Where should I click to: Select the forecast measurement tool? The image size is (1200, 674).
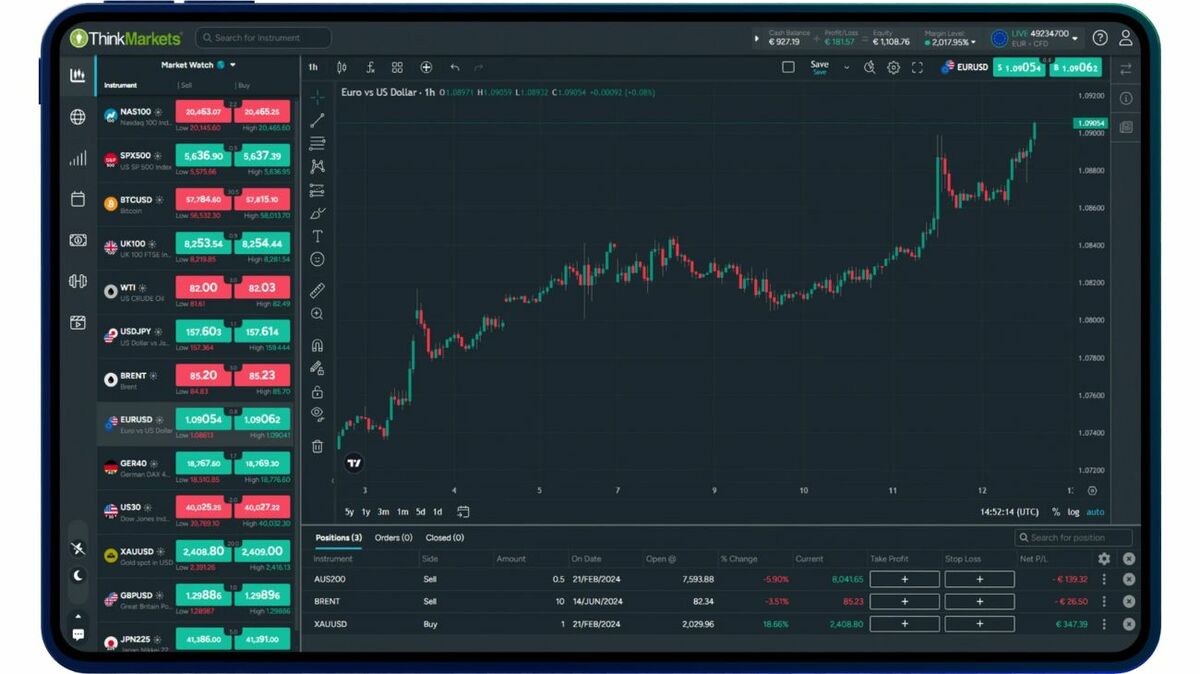317,190
